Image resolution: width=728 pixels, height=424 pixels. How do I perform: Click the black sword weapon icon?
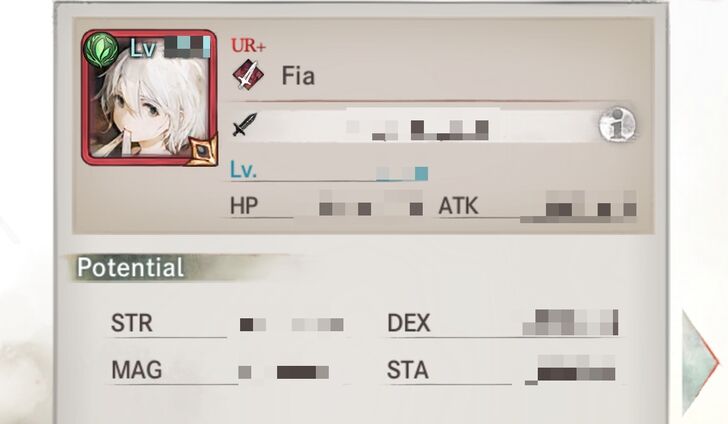tap(245, 124)
